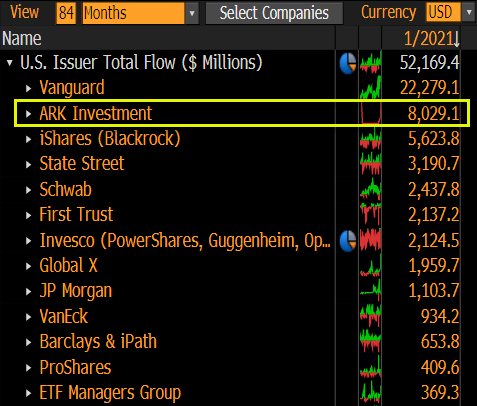The image size is (477, 406).
Task: Expand the JP Morgan row
Action: pyautogui.click(x=29, y=292)
